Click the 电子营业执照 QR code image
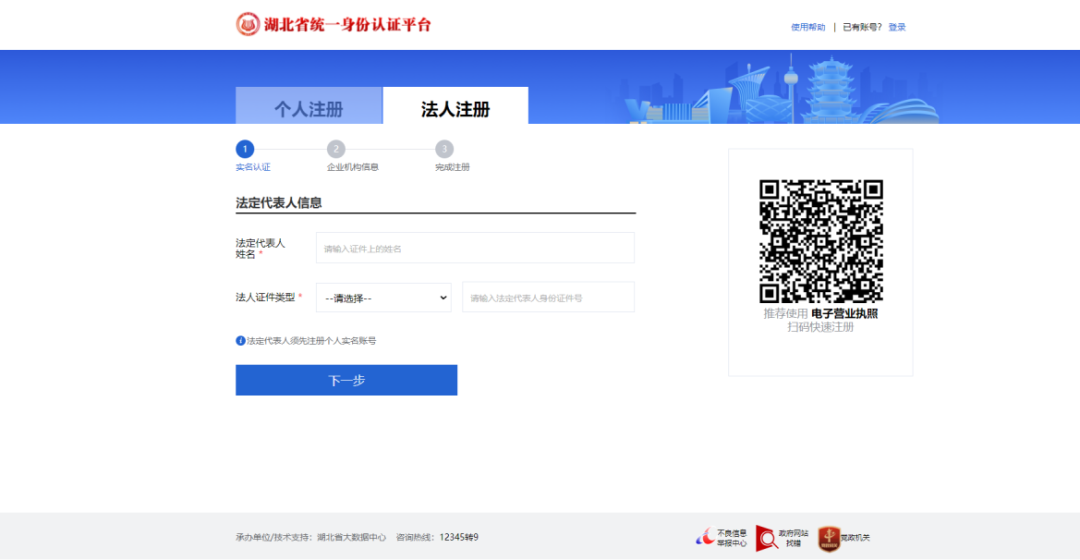 (x=820, y=241)
